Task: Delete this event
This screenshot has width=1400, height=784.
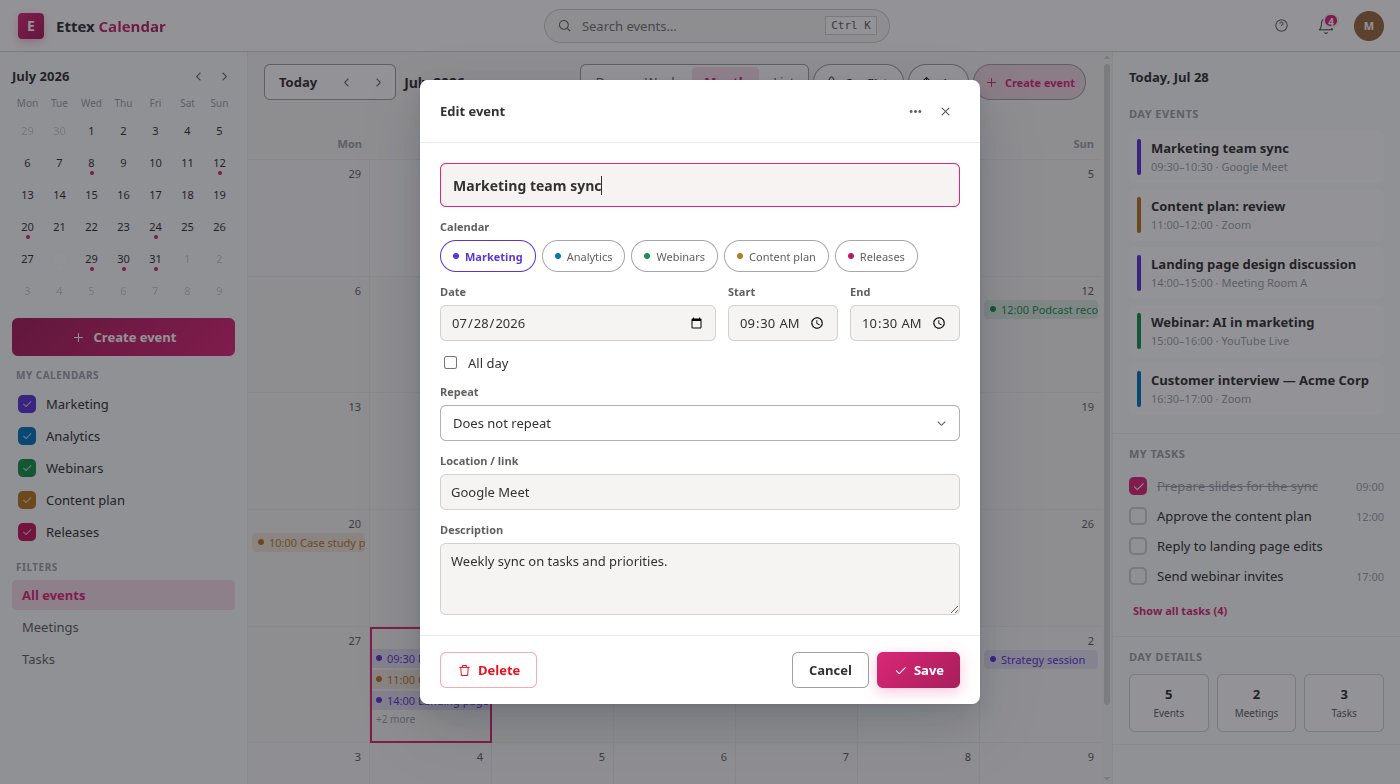Action: pos(488,670)
